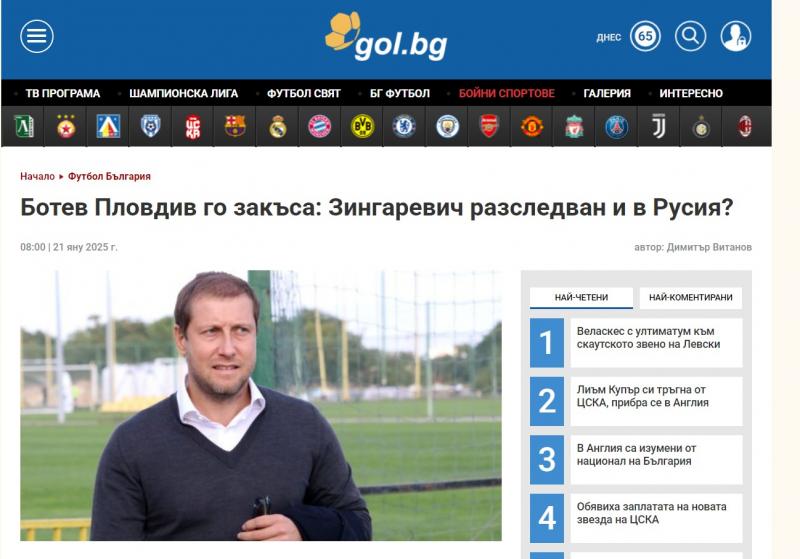Open the Начало breadcrumb link

pyautogui.click(x=37, y=176)
